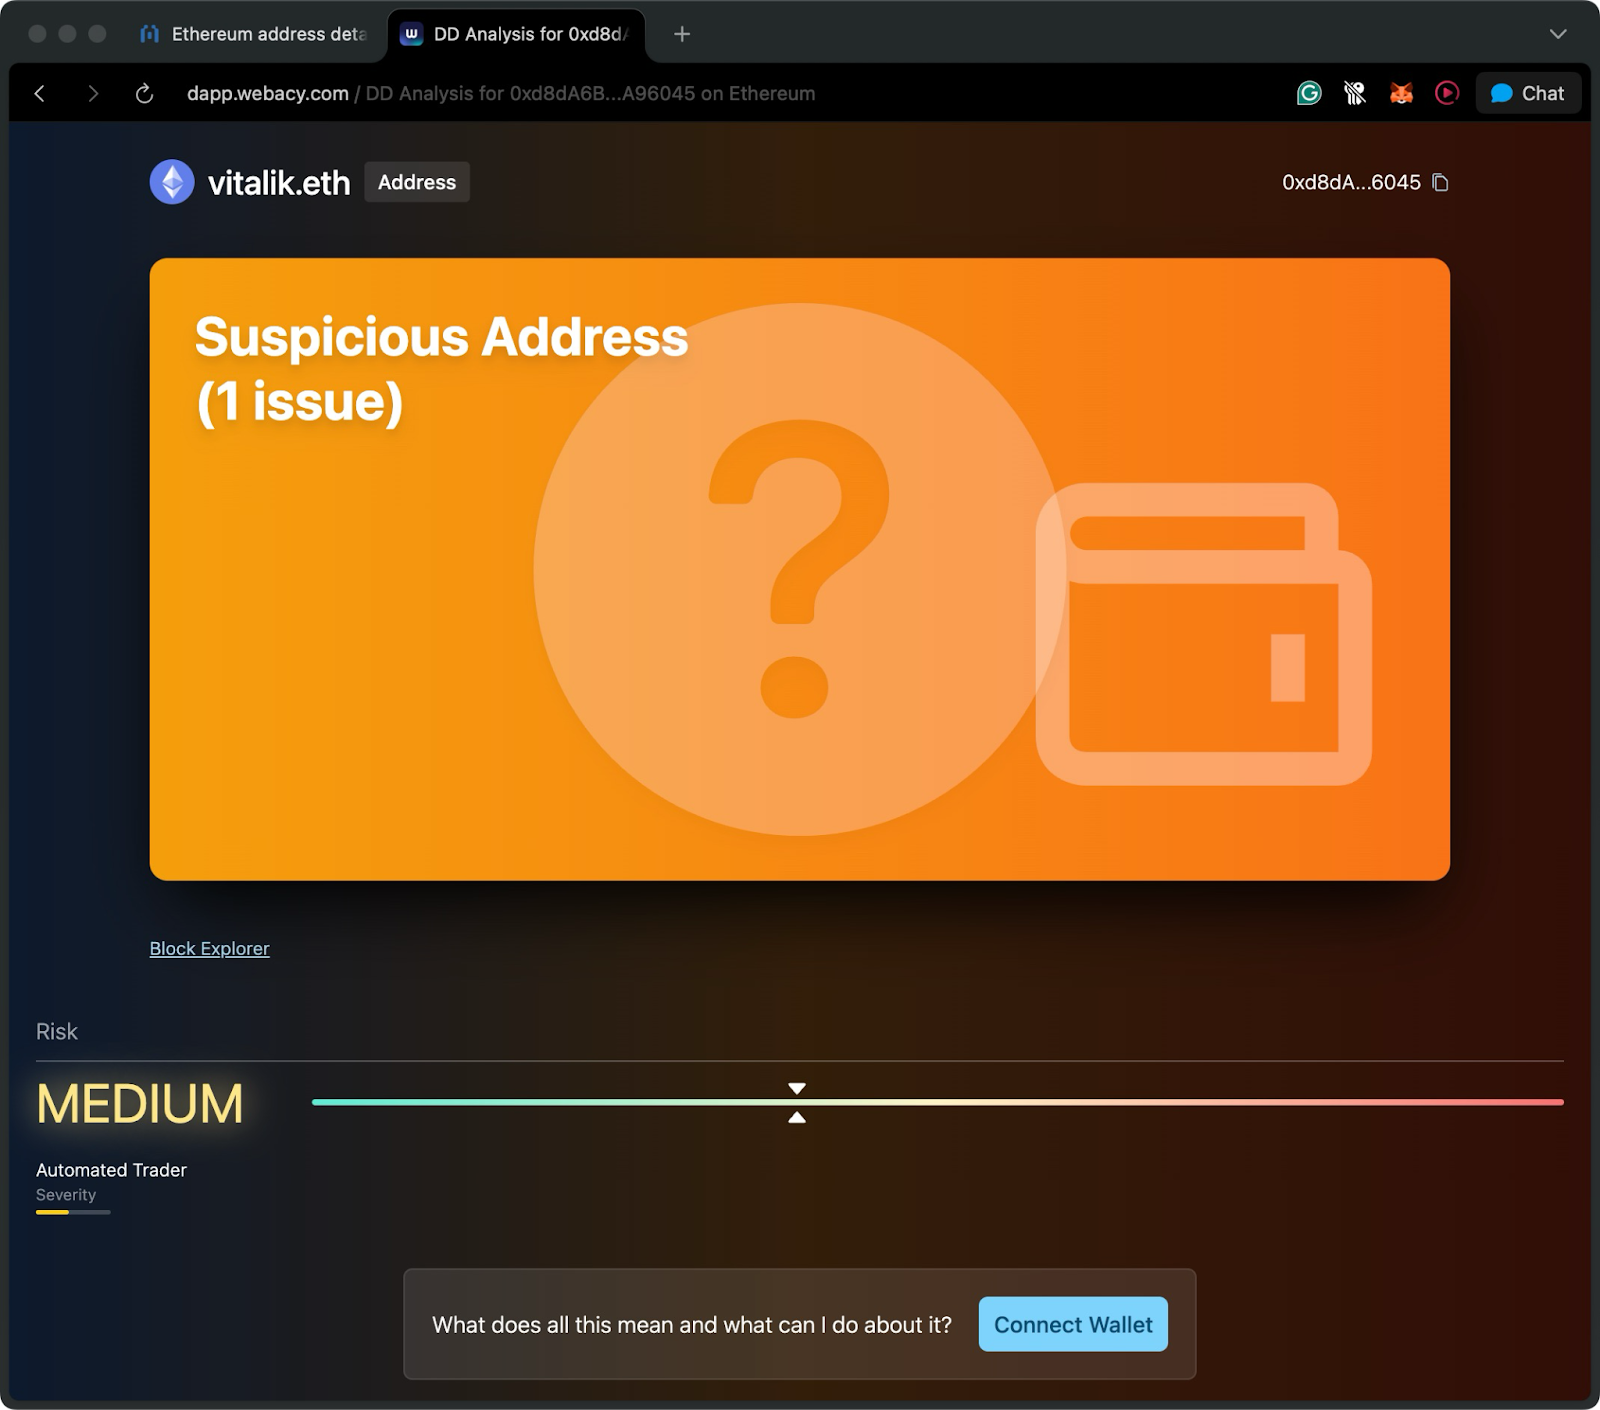Expand the chevron at the window's top right
Viewport: 1600px width, 1410px height.
pyautogui.click(x=1557, y=34)
